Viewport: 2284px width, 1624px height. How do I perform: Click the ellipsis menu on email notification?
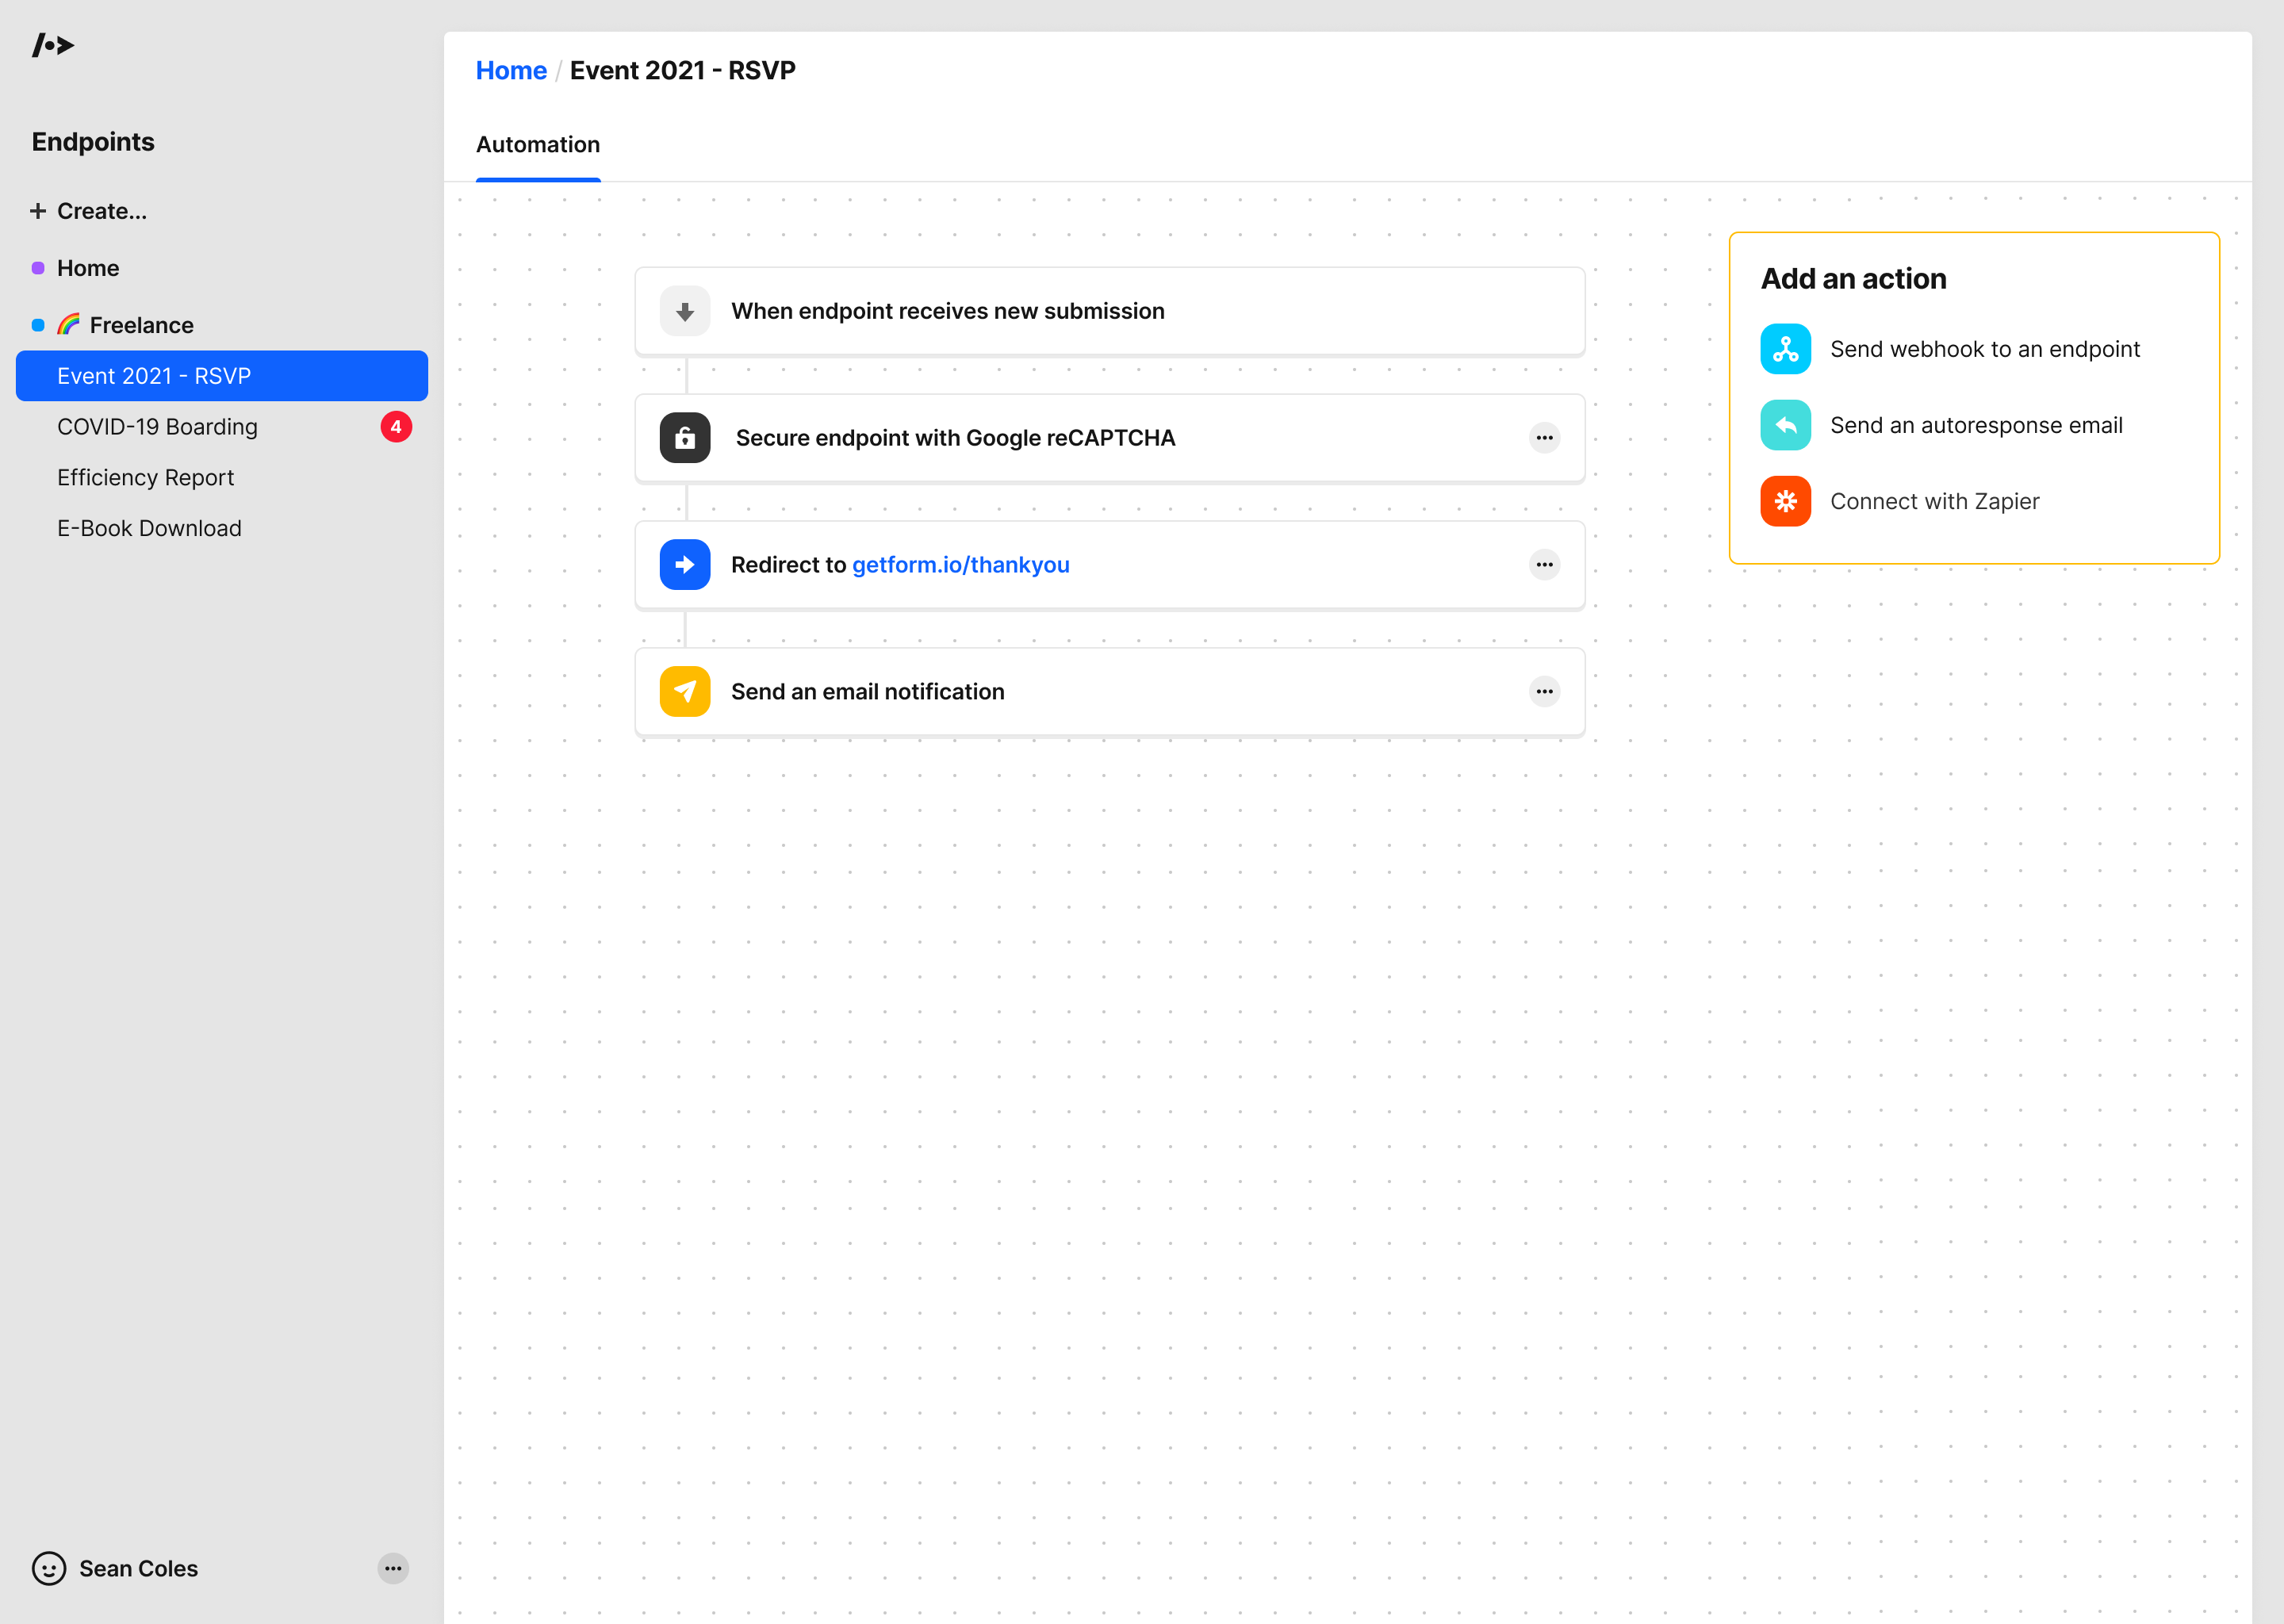1542,691
